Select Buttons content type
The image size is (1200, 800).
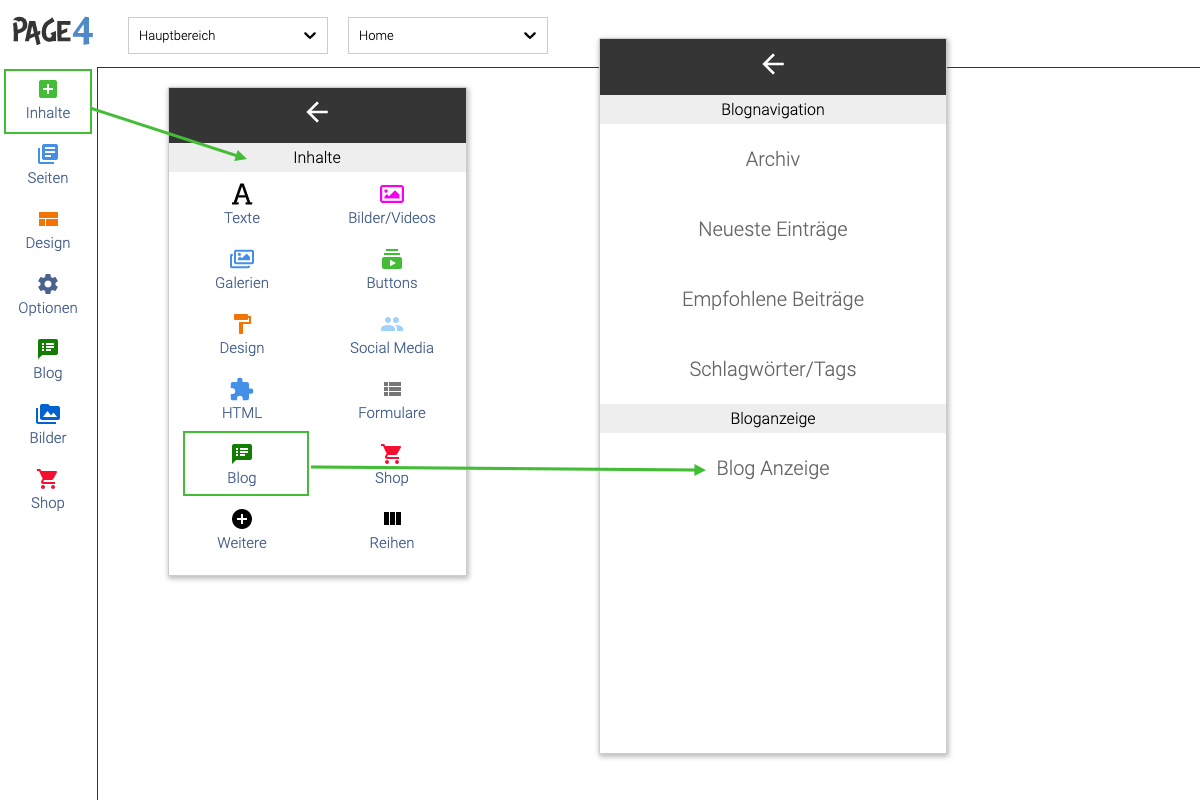(392, 270)
